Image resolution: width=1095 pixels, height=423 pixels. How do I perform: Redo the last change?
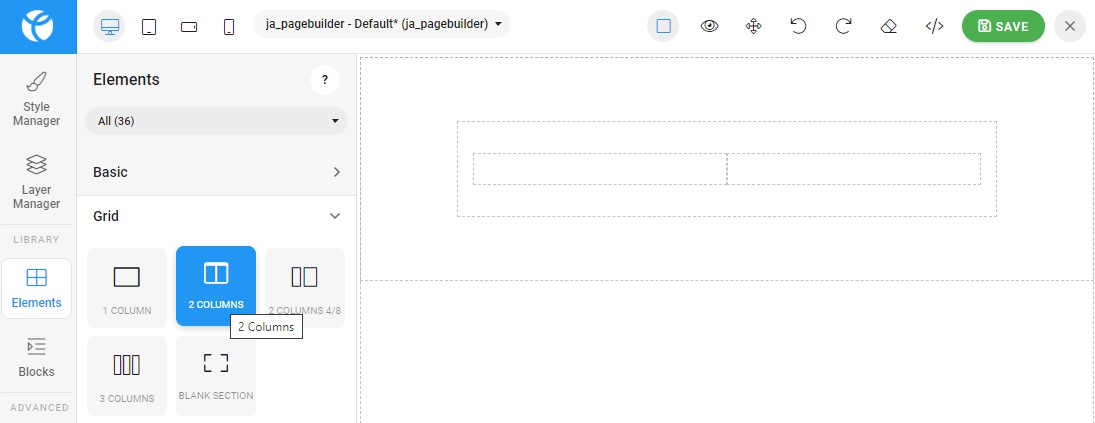843,27
